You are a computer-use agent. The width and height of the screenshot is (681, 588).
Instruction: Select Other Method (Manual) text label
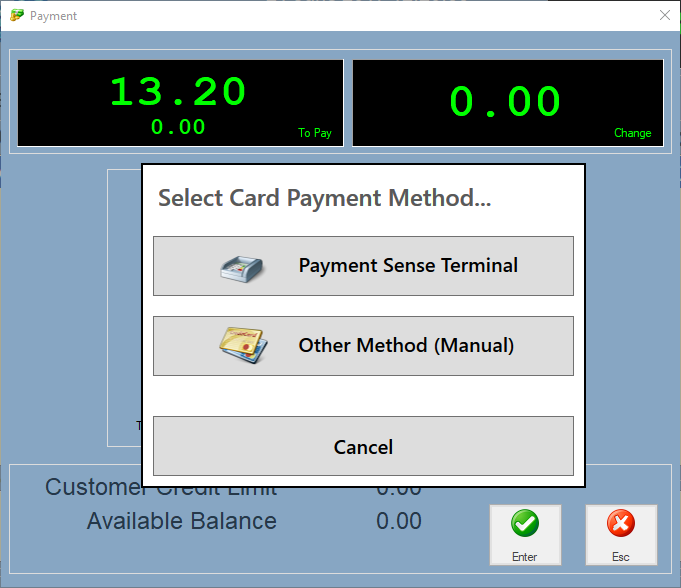pyautogui.click(x=406, y=346)
